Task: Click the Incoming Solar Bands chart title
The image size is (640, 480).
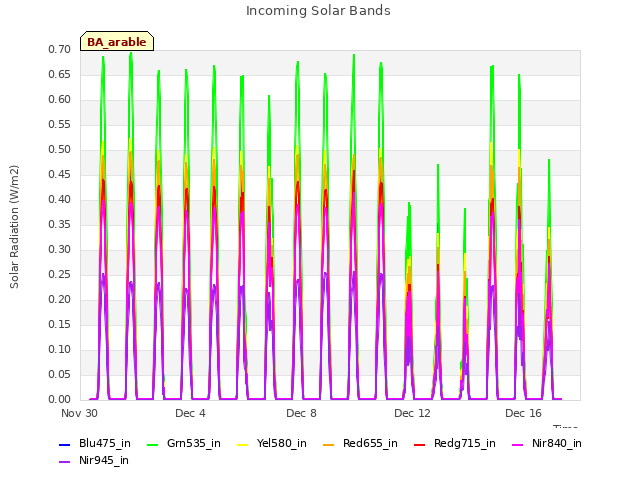Action: 318,11
